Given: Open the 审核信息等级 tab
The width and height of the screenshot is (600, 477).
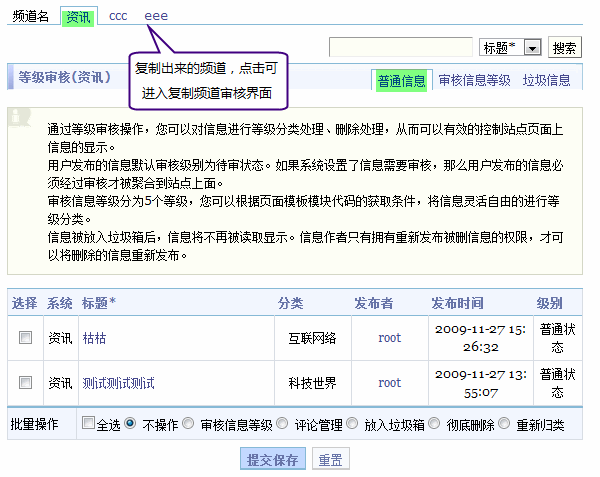Looking at the screenshot, I should (x=474, y=81).
